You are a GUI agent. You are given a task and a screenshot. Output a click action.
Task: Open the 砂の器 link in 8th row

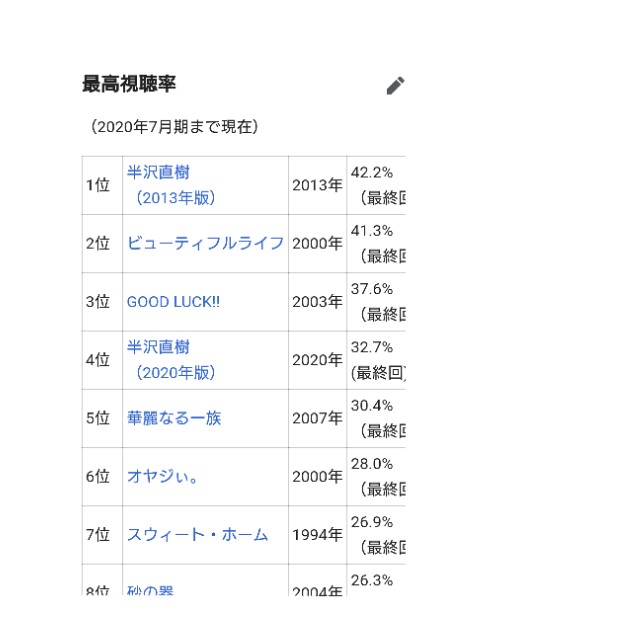point(150,590)
